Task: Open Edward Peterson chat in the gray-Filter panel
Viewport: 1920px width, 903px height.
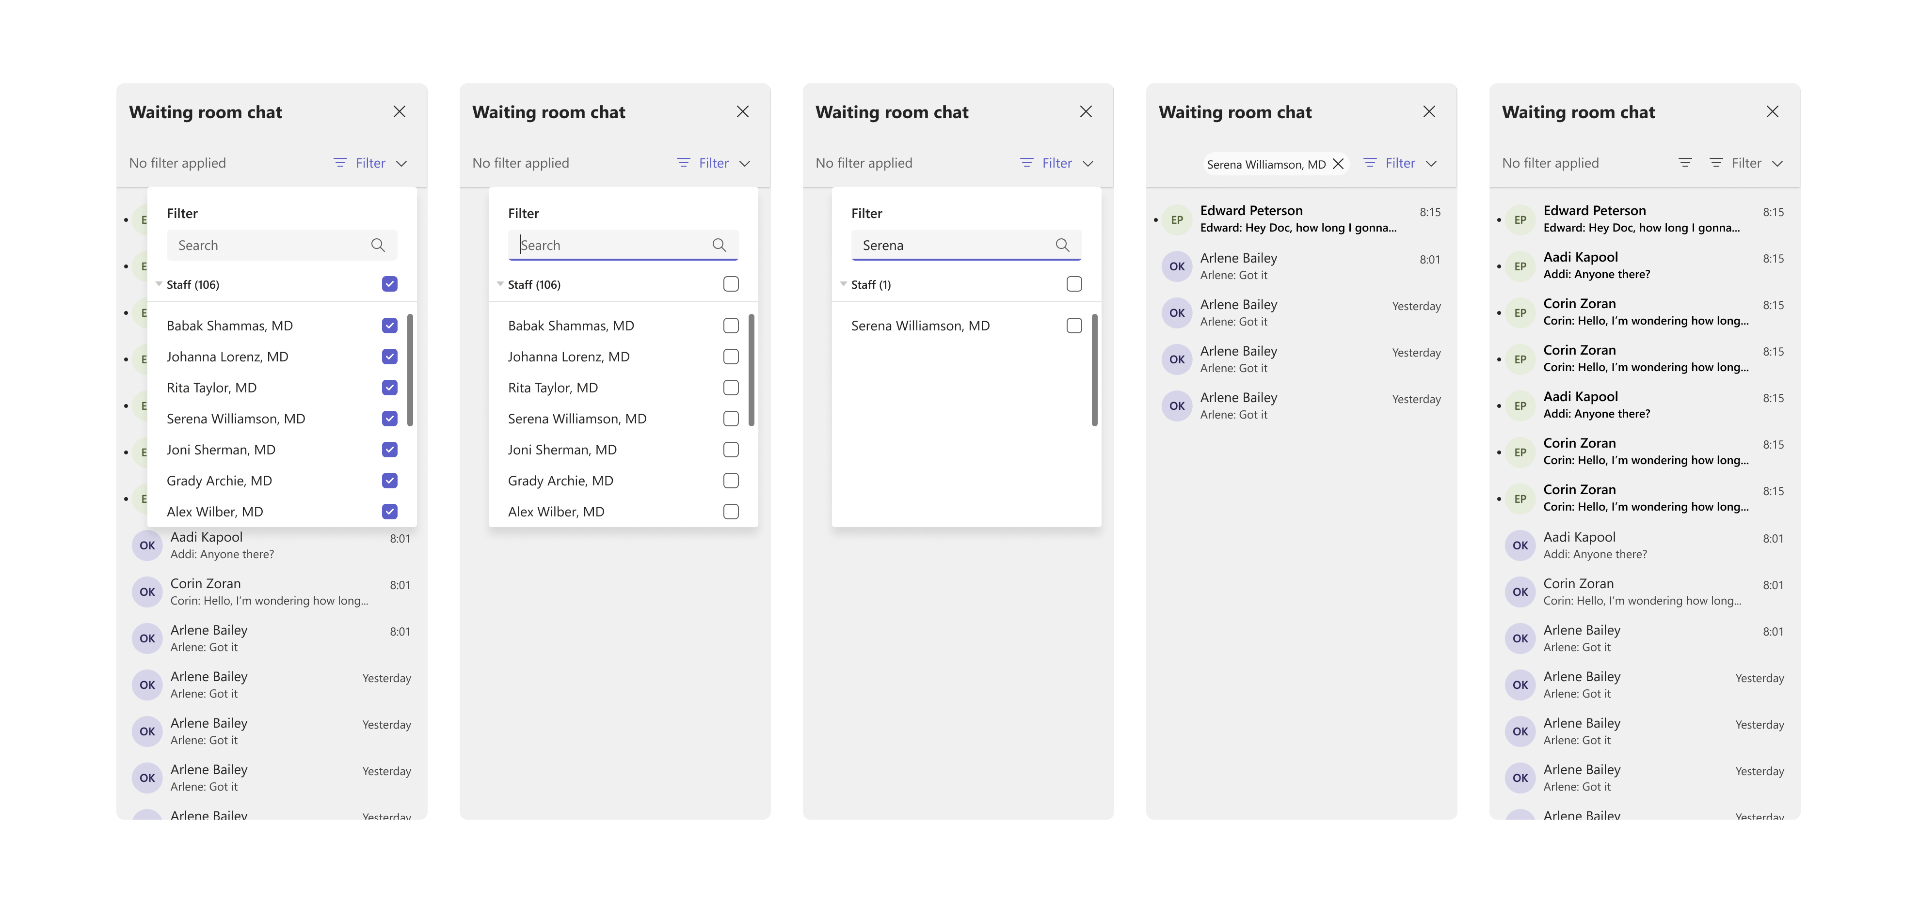Action: pyautogui.click(x=1645, y=220)
